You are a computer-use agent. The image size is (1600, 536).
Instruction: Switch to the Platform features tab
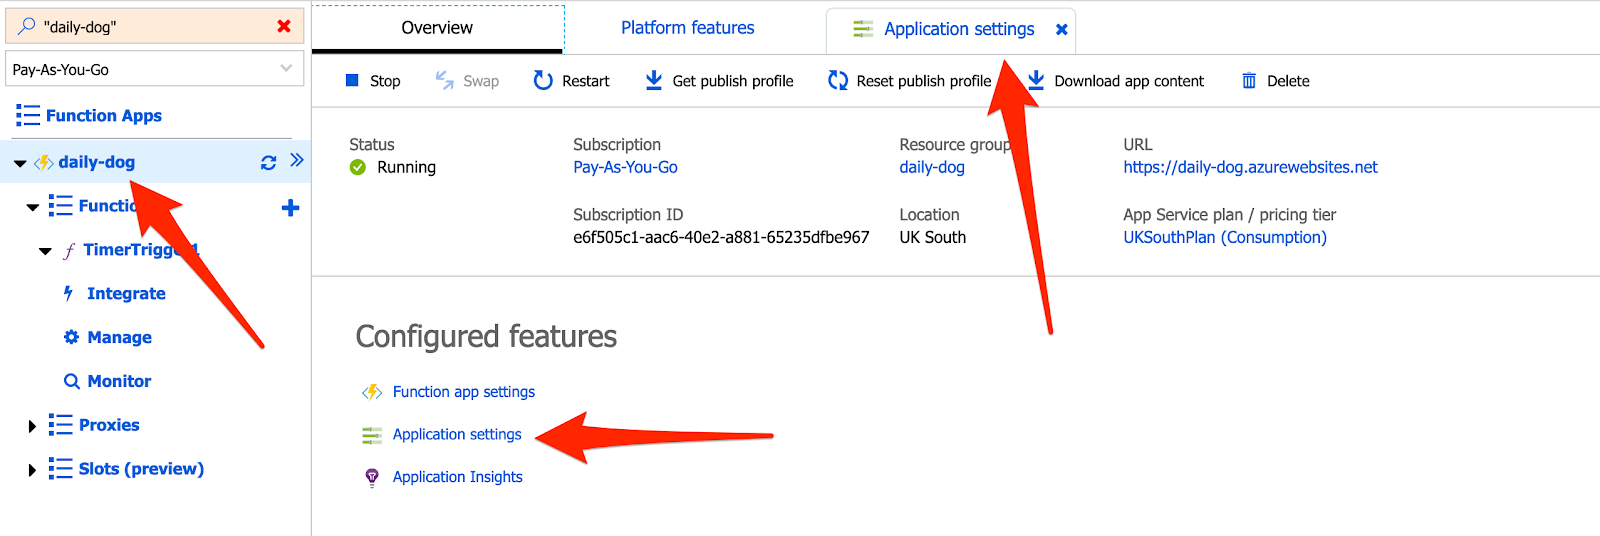click(688, 28)
